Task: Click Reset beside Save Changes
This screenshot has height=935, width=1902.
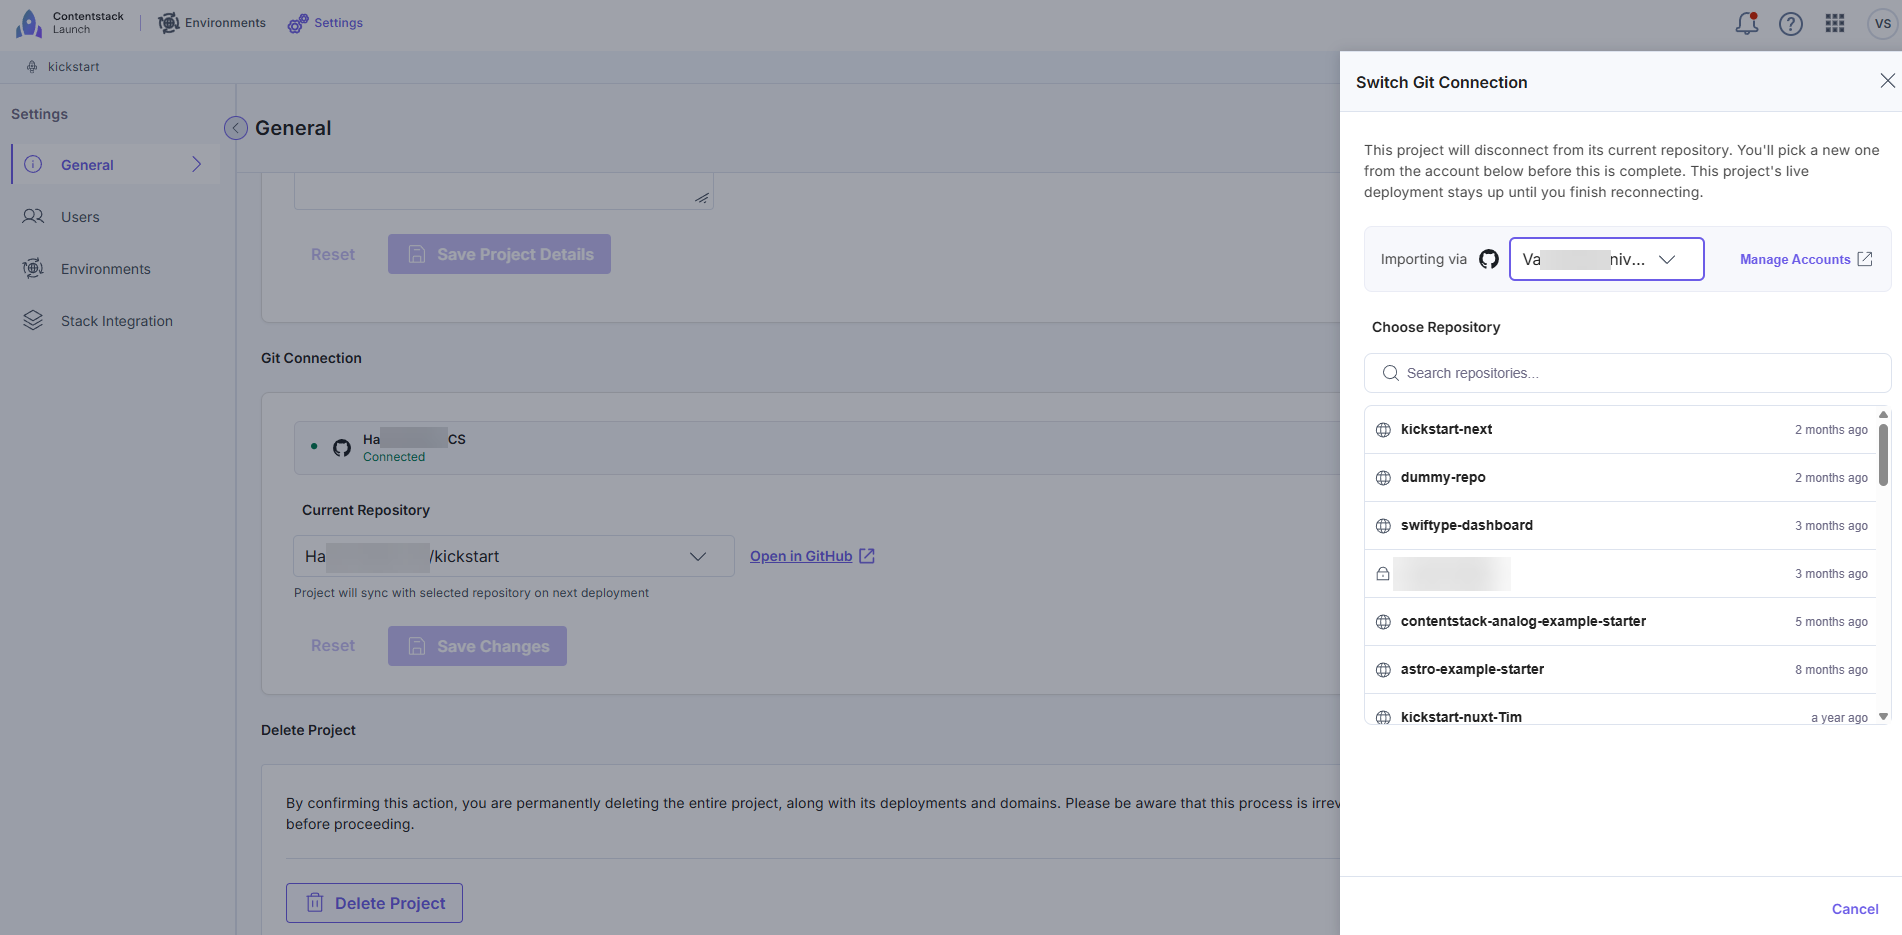Action: [333, 646]
